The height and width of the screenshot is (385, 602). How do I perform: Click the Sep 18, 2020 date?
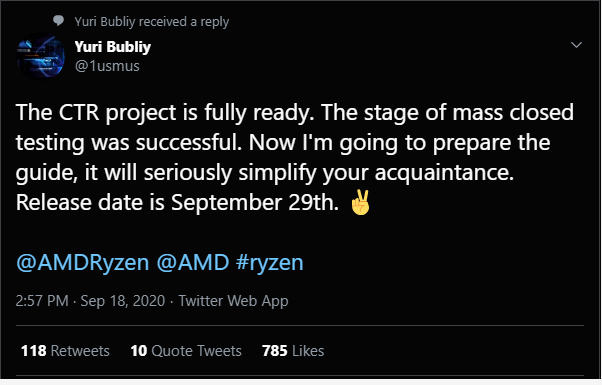pos(122,301)
